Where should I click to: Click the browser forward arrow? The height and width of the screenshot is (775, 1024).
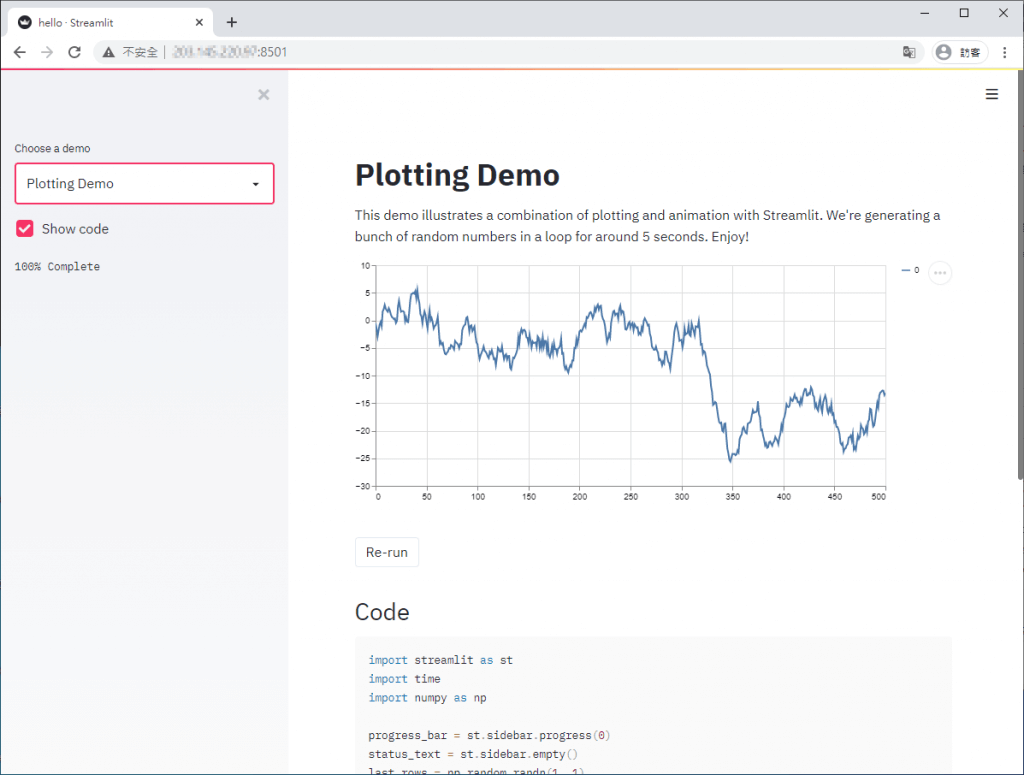(47, 52)
